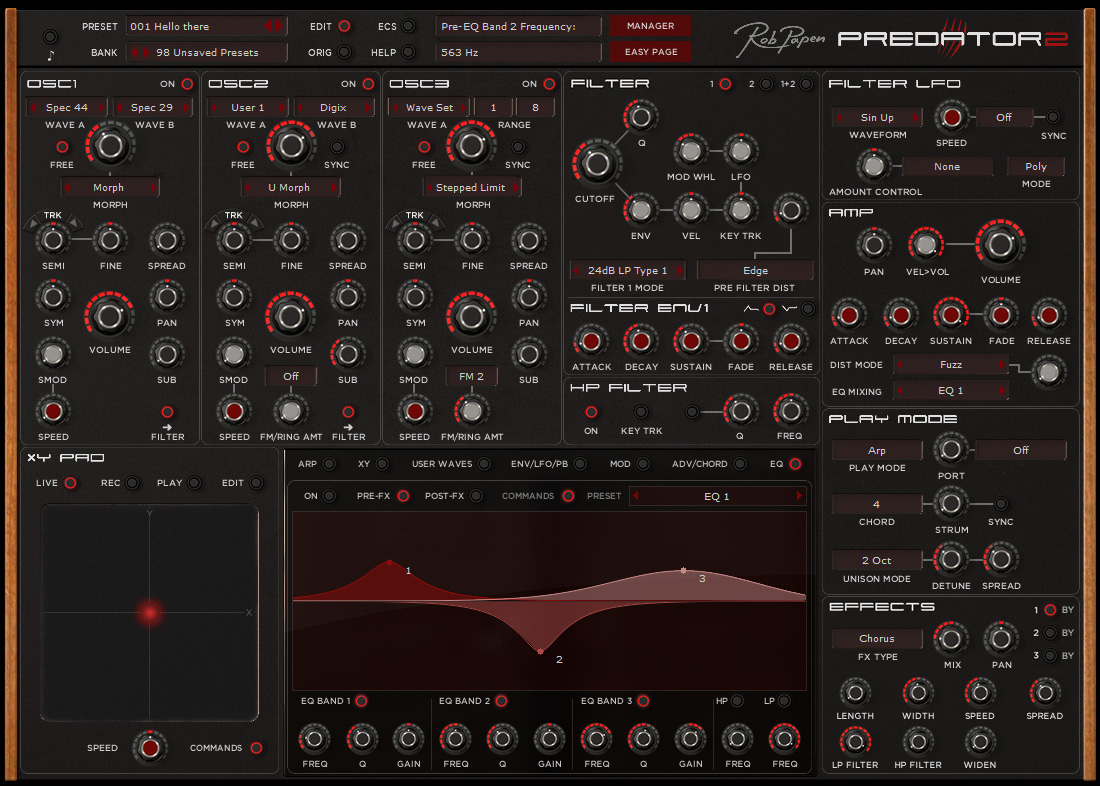Click the FM/Ring Amt knob in OSC2
This screenshot has height=786, width=1100.
coord(291,411)
